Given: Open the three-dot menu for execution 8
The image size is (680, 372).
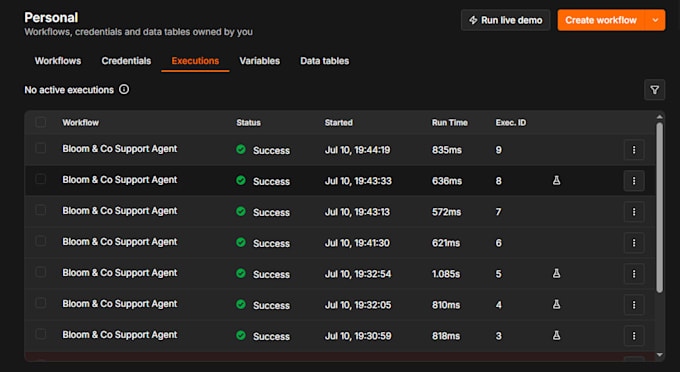Looking at the screenshot, I should pyautogui.click(x=634, y=181).
